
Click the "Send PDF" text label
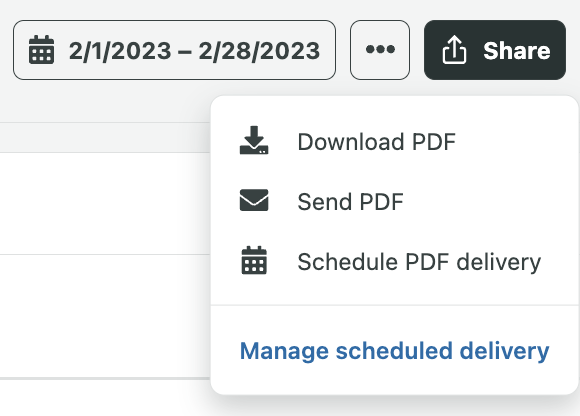click(x=350, y=202)
